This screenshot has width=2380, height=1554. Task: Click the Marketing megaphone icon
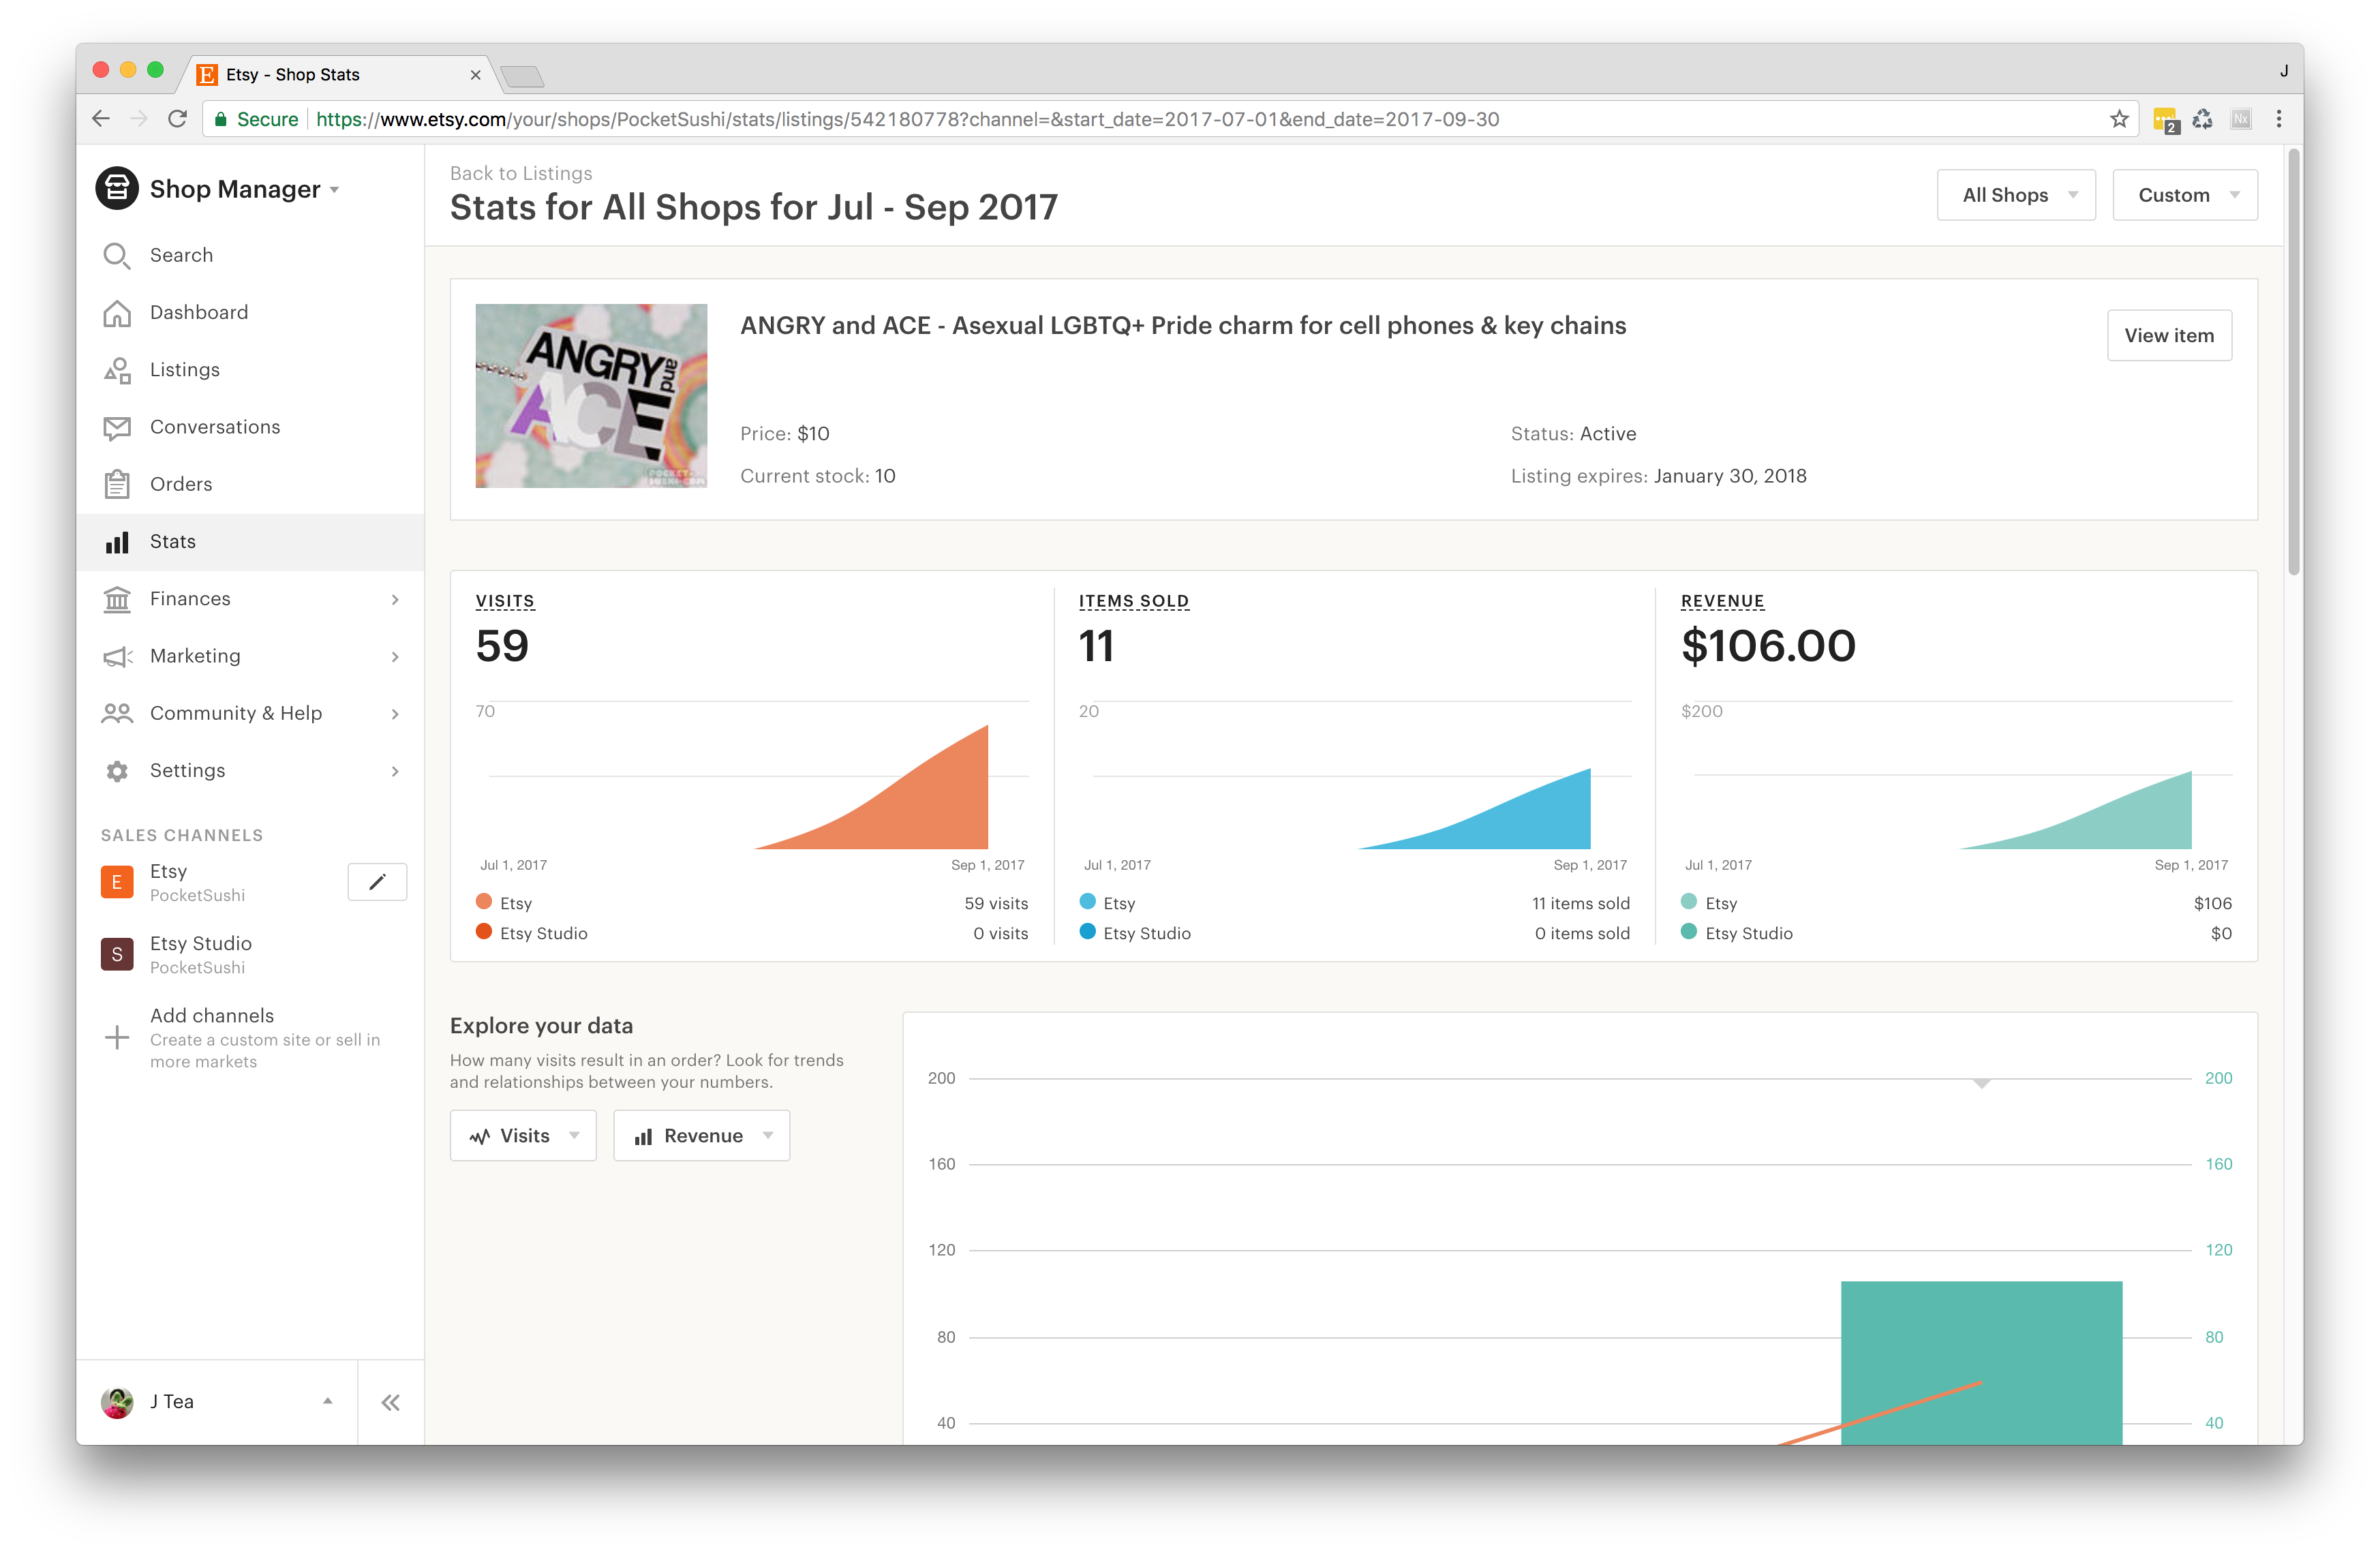coord(117,656)
